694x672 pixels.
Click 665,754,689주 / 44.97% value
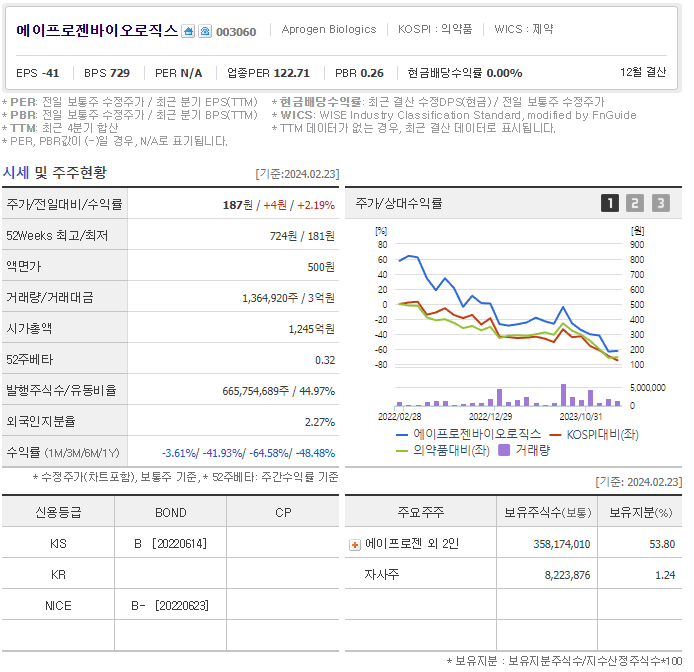[x=278, y=391]
